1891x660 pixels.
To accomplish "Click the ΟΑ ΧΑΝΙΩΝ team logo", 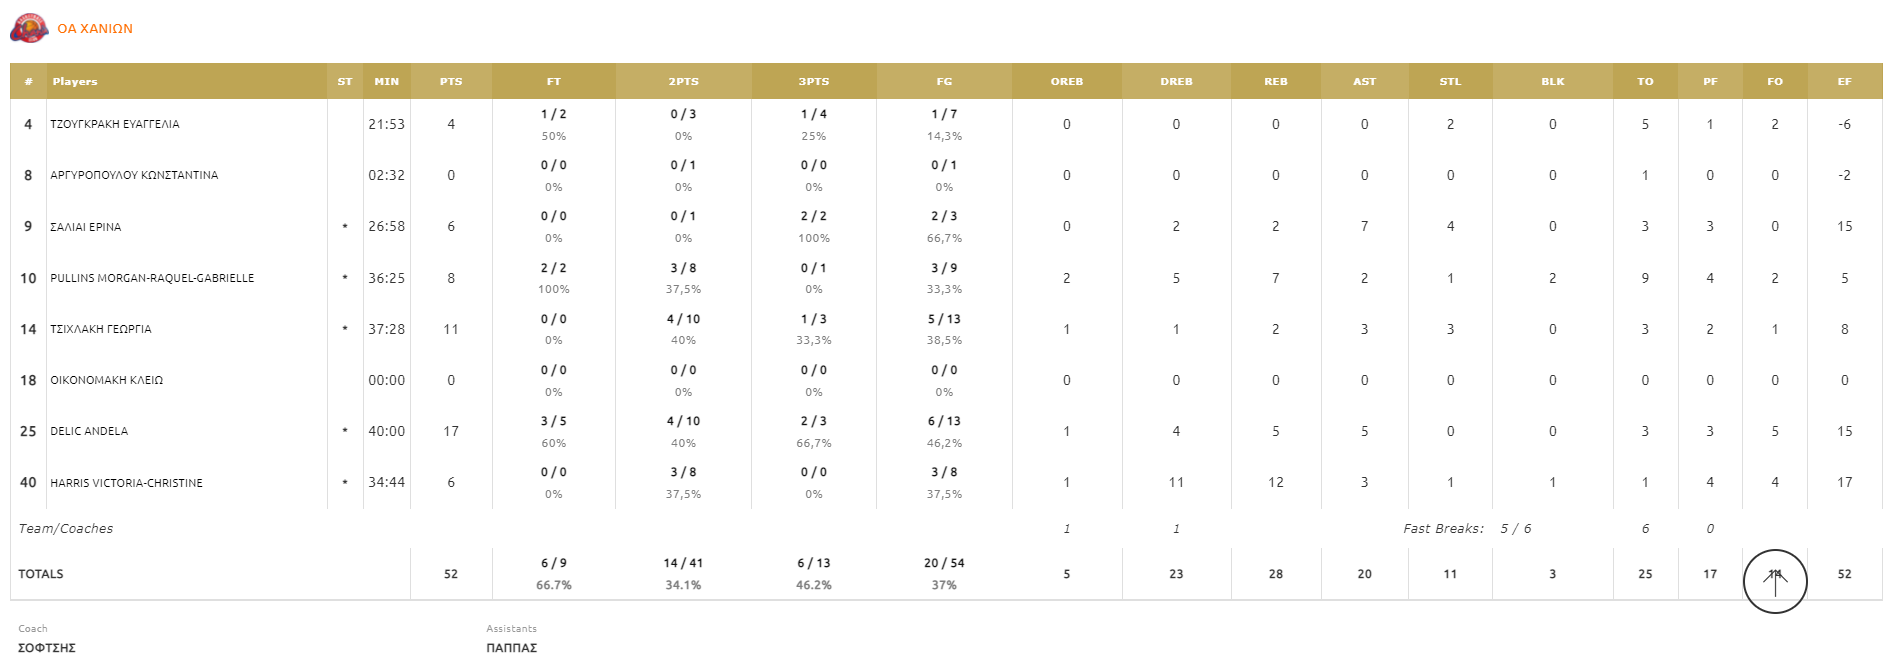I will coord(29,29).
